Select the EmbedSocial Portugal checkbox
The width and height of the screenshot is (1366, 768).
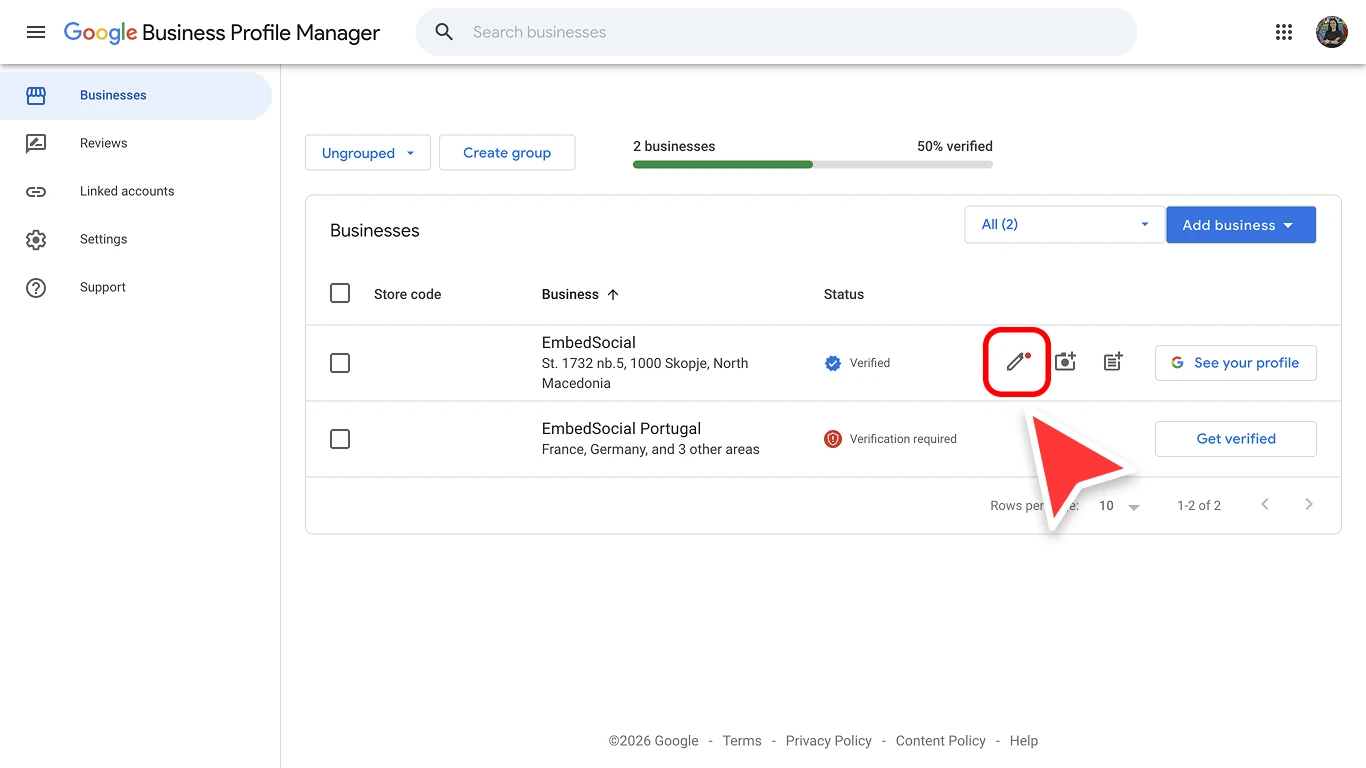[x=339, y=439]
